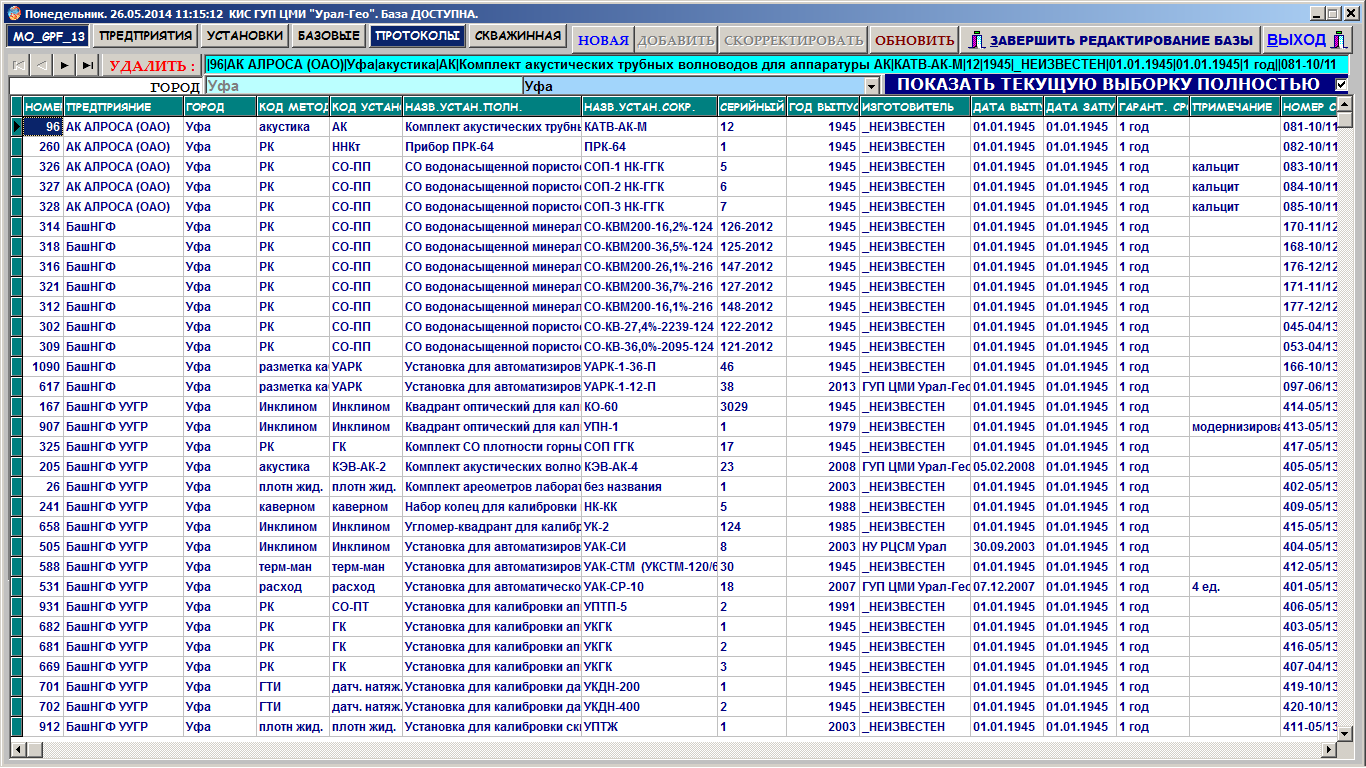
Task: Select the КО-60 cell
Action: (649, 407)
